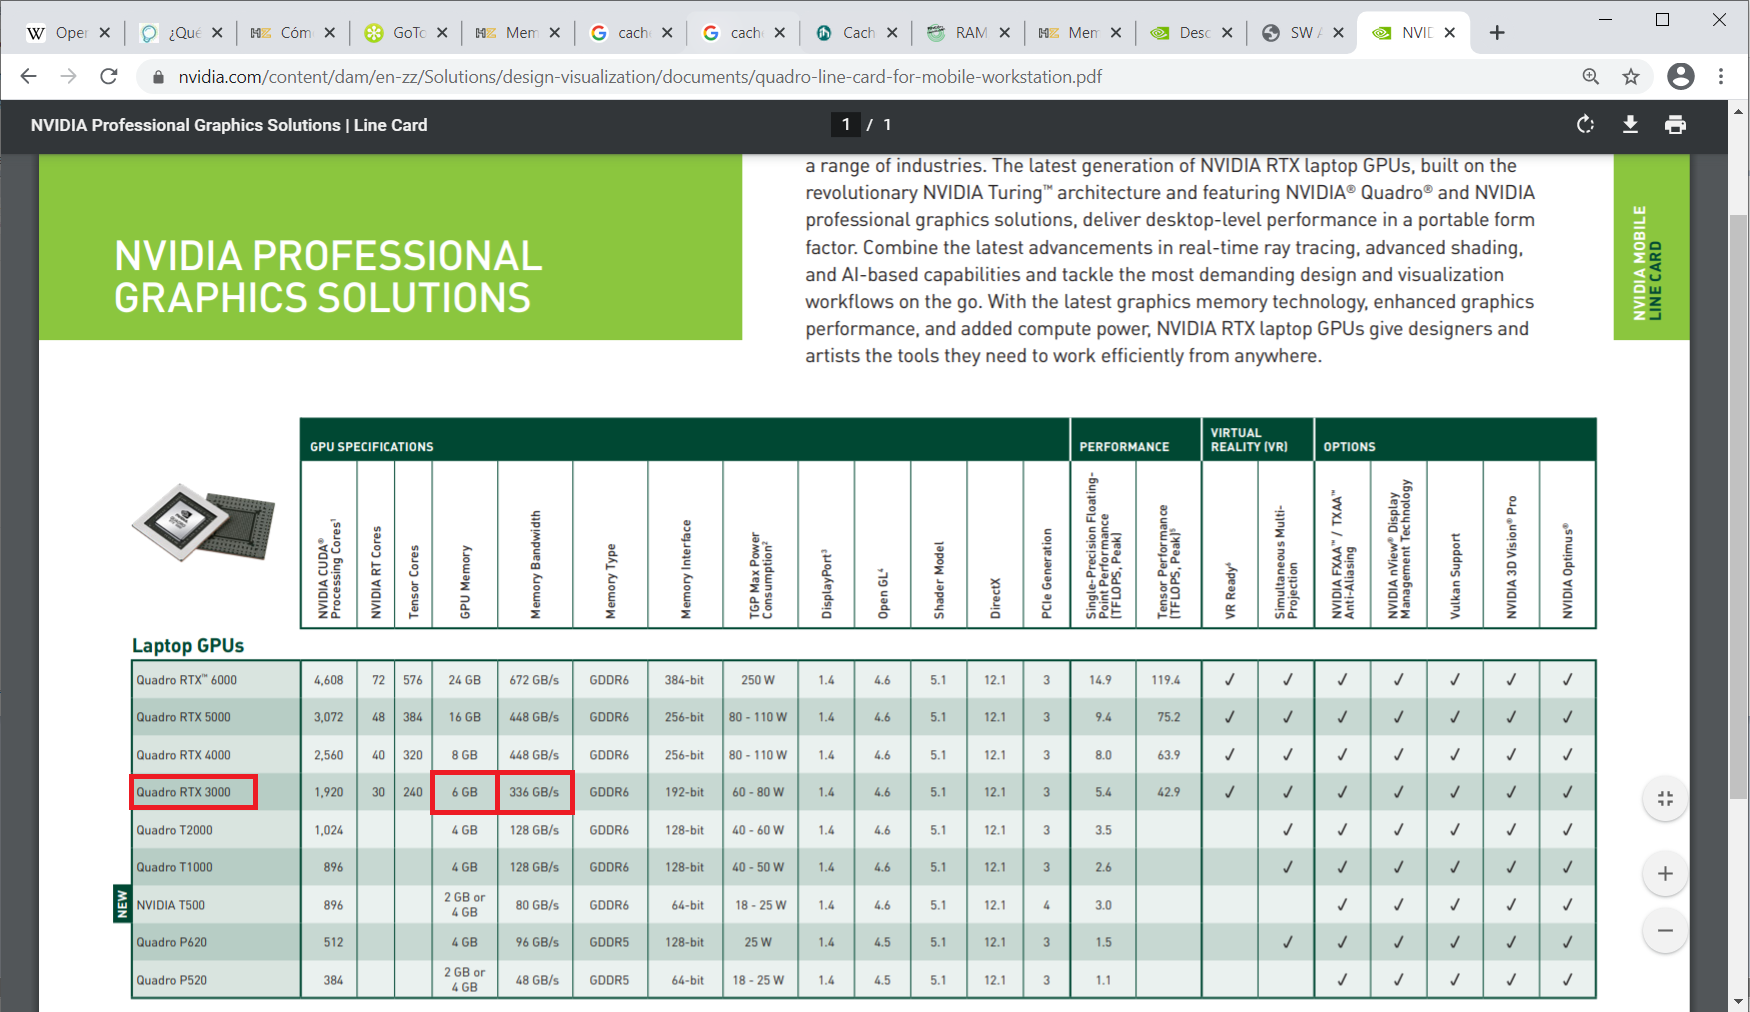This screenshot has height=1012, width=1750.
Task: Click the "Quadro RTX 5000" row label
Action: pos(183,717)
